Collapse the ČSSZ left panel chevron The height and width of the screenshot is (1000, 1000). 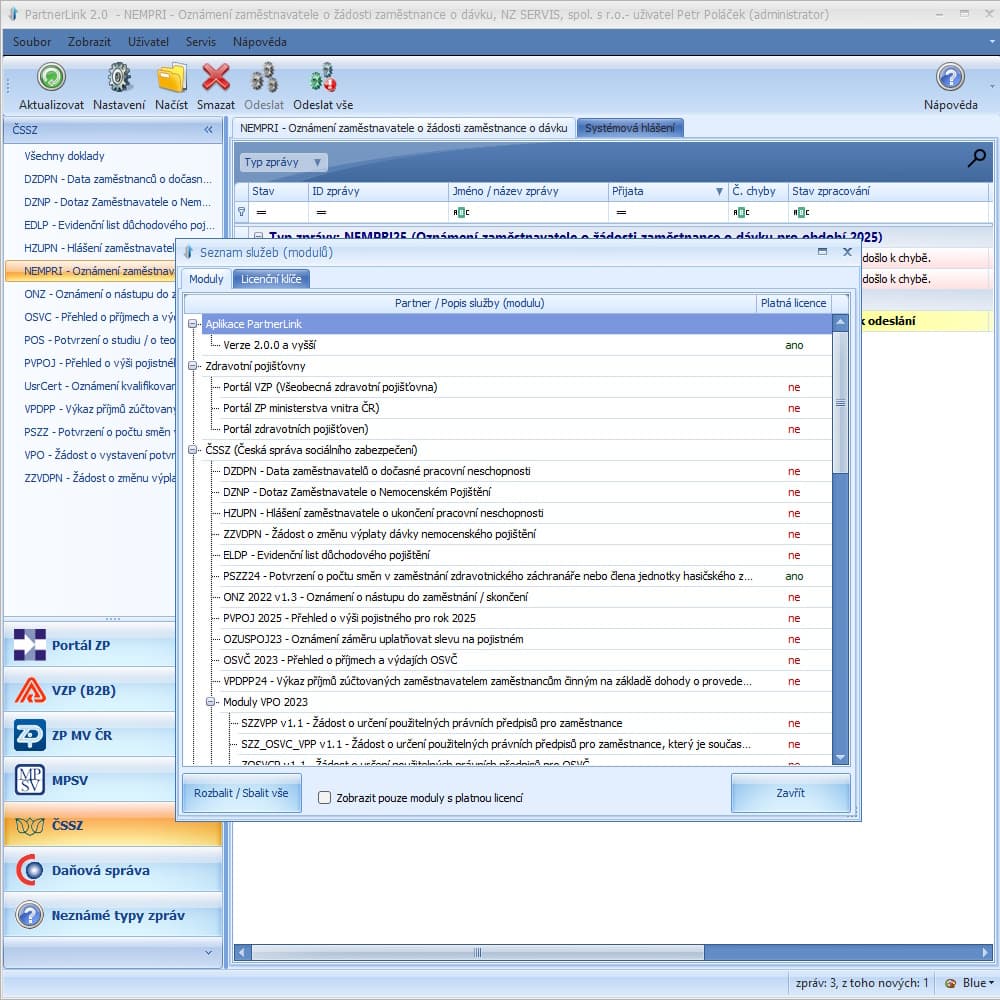208,129
